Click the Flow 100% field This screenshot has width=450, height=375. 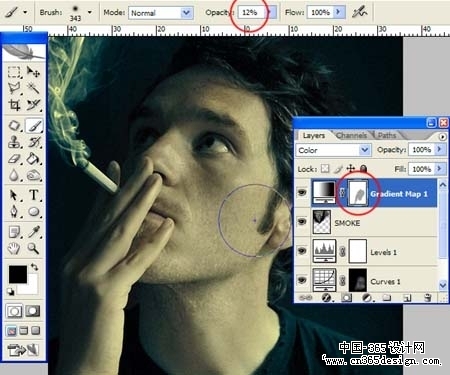coord(320,12)
